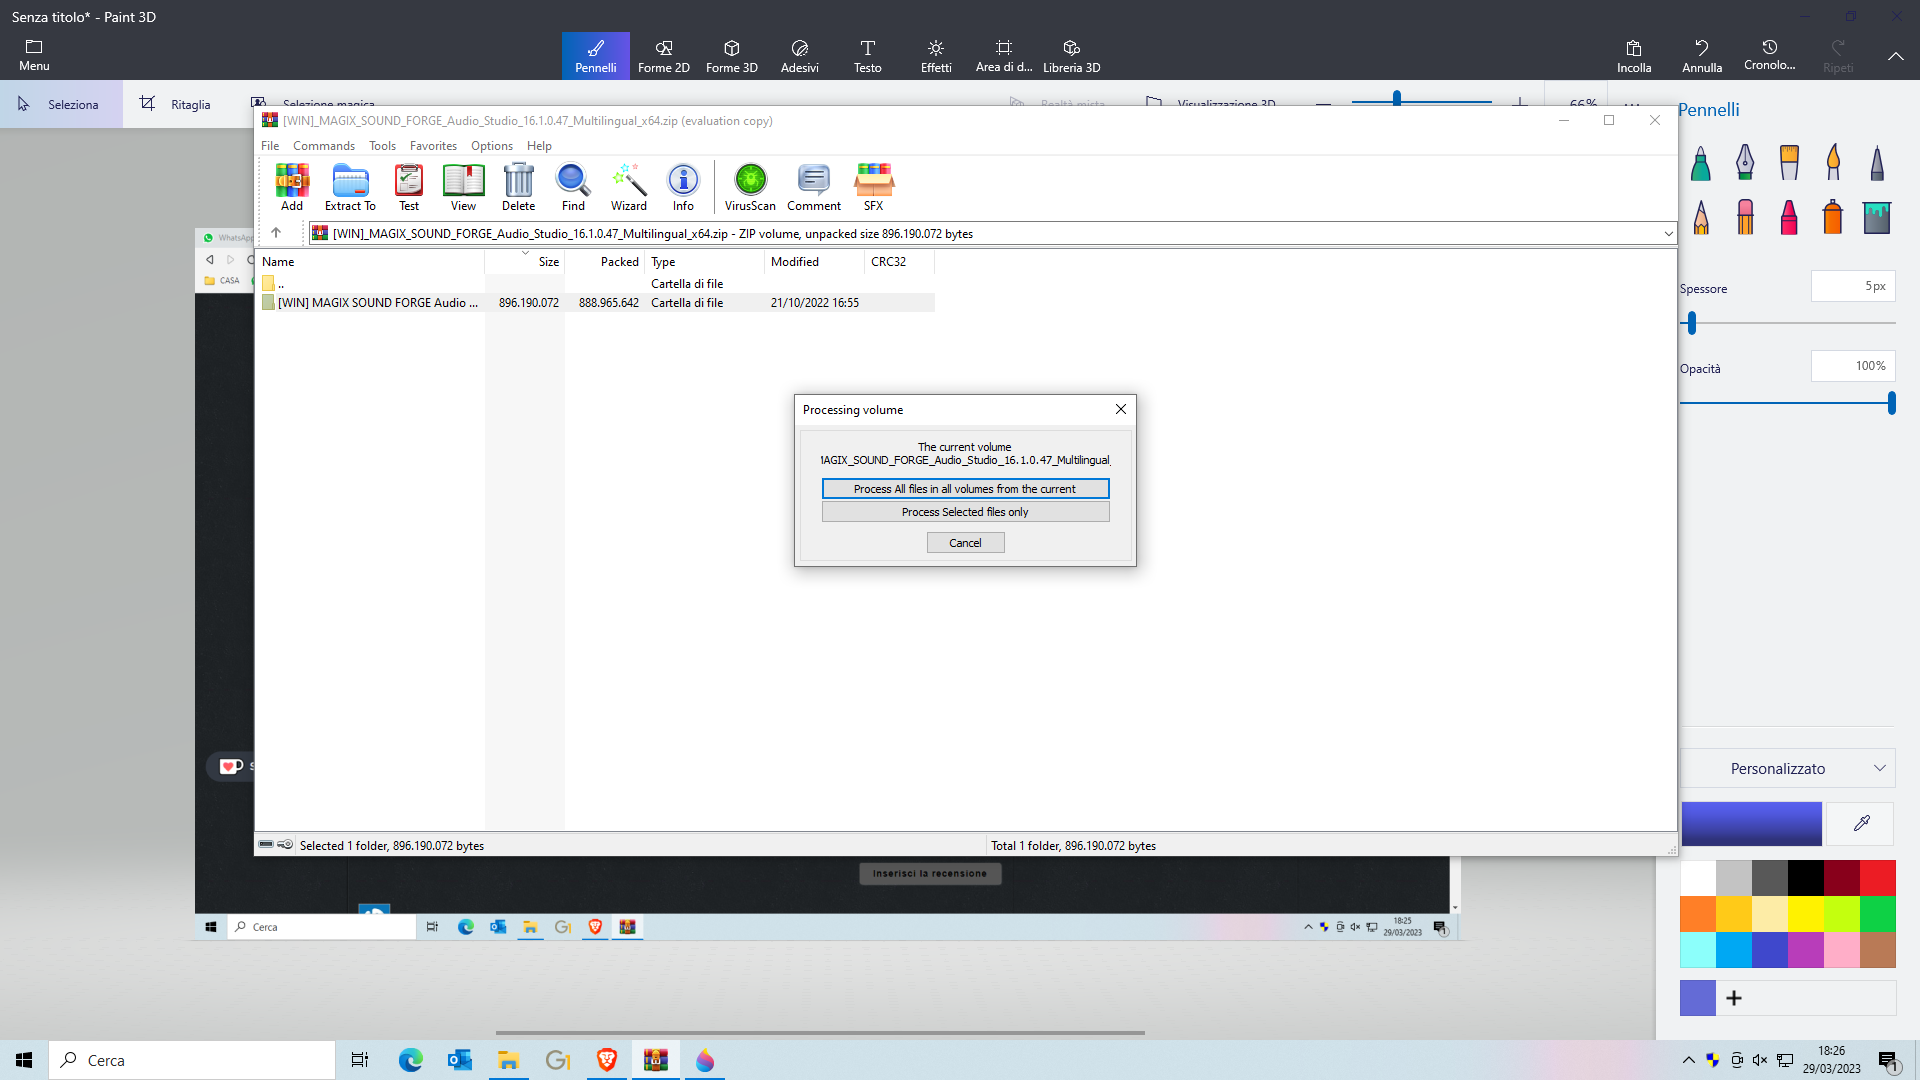Select the pixel pen brush tool
1920x1080 pixels.
[x=1877, y=162]
